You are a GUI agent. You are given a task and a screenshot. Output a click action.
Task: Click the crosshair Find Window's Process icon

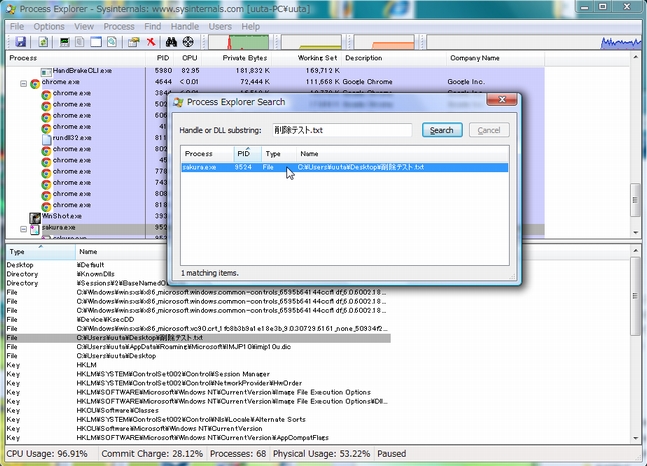pyautogui.click(x=188, y=42)
